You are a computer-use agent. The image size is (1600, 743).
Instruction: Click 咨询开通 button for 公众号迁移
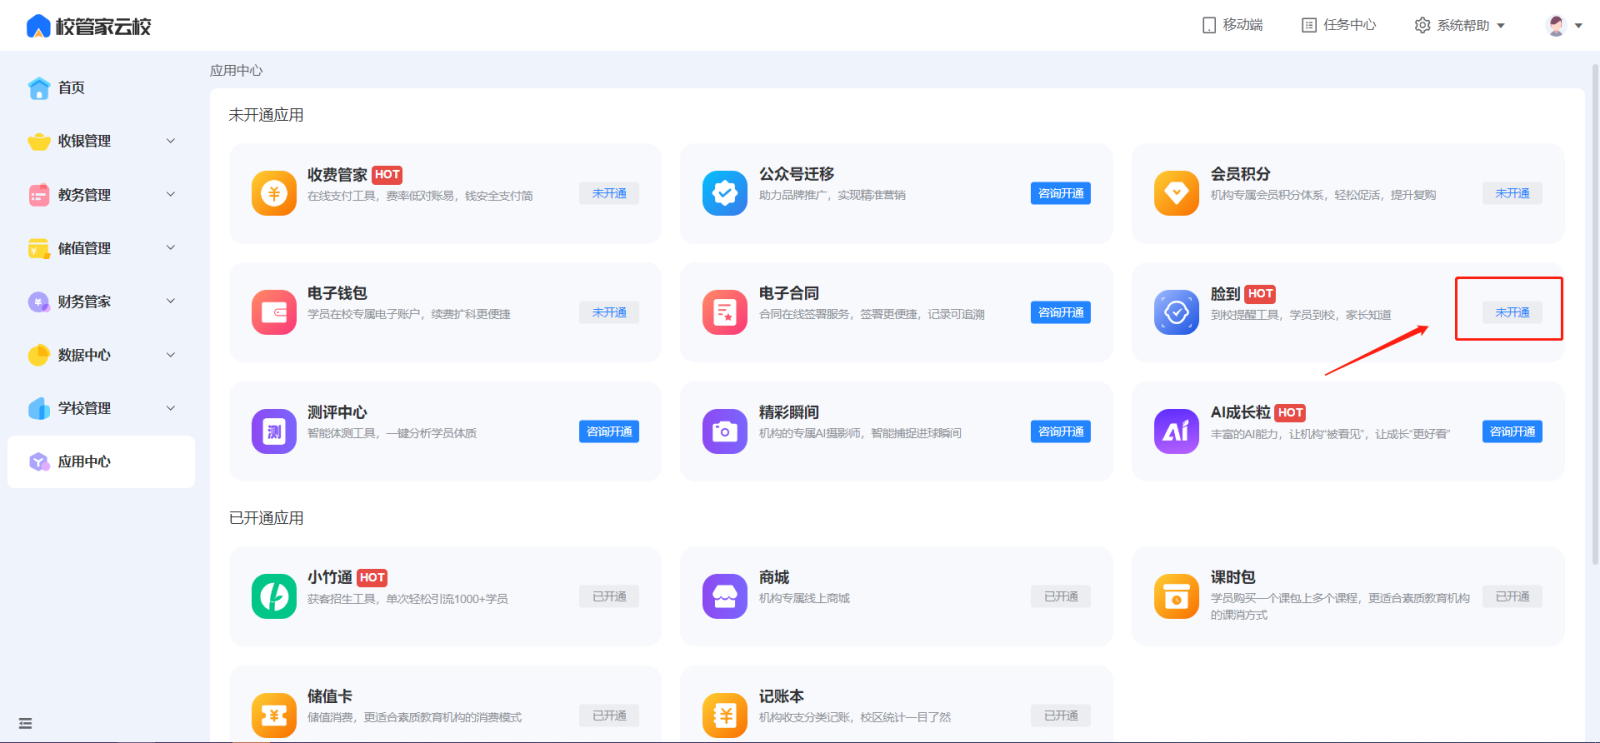(1061, 193)
